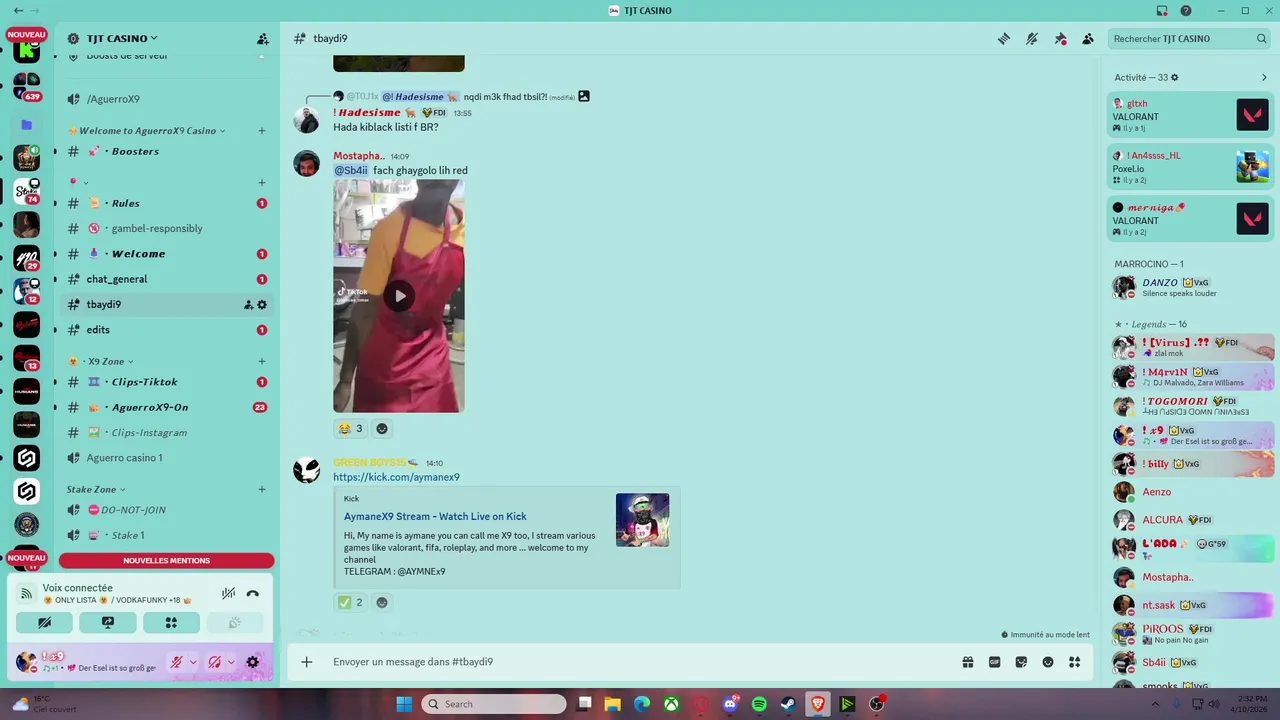This screenshot has width=1280, height=720.
Task: Show hidden system tray icons
Action: click(x=1153, y=704)
